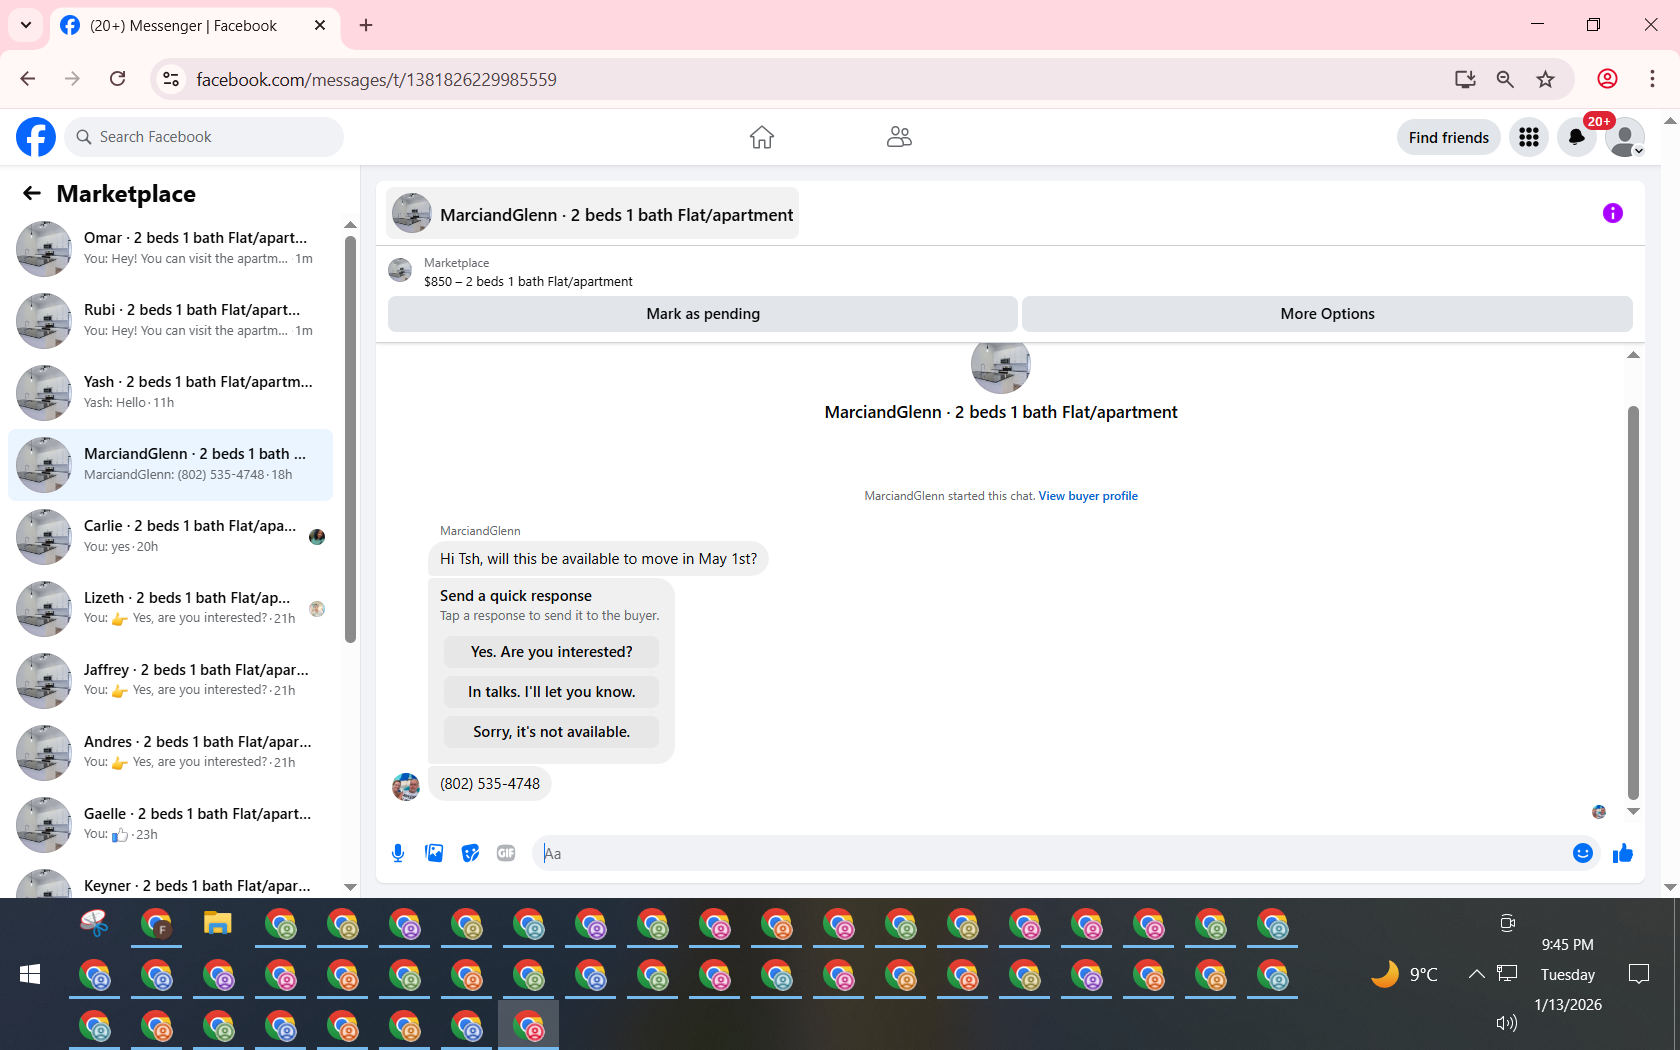View site information icon in address bar
This screenshot has height=1050, width=1680.
(171, 79)
